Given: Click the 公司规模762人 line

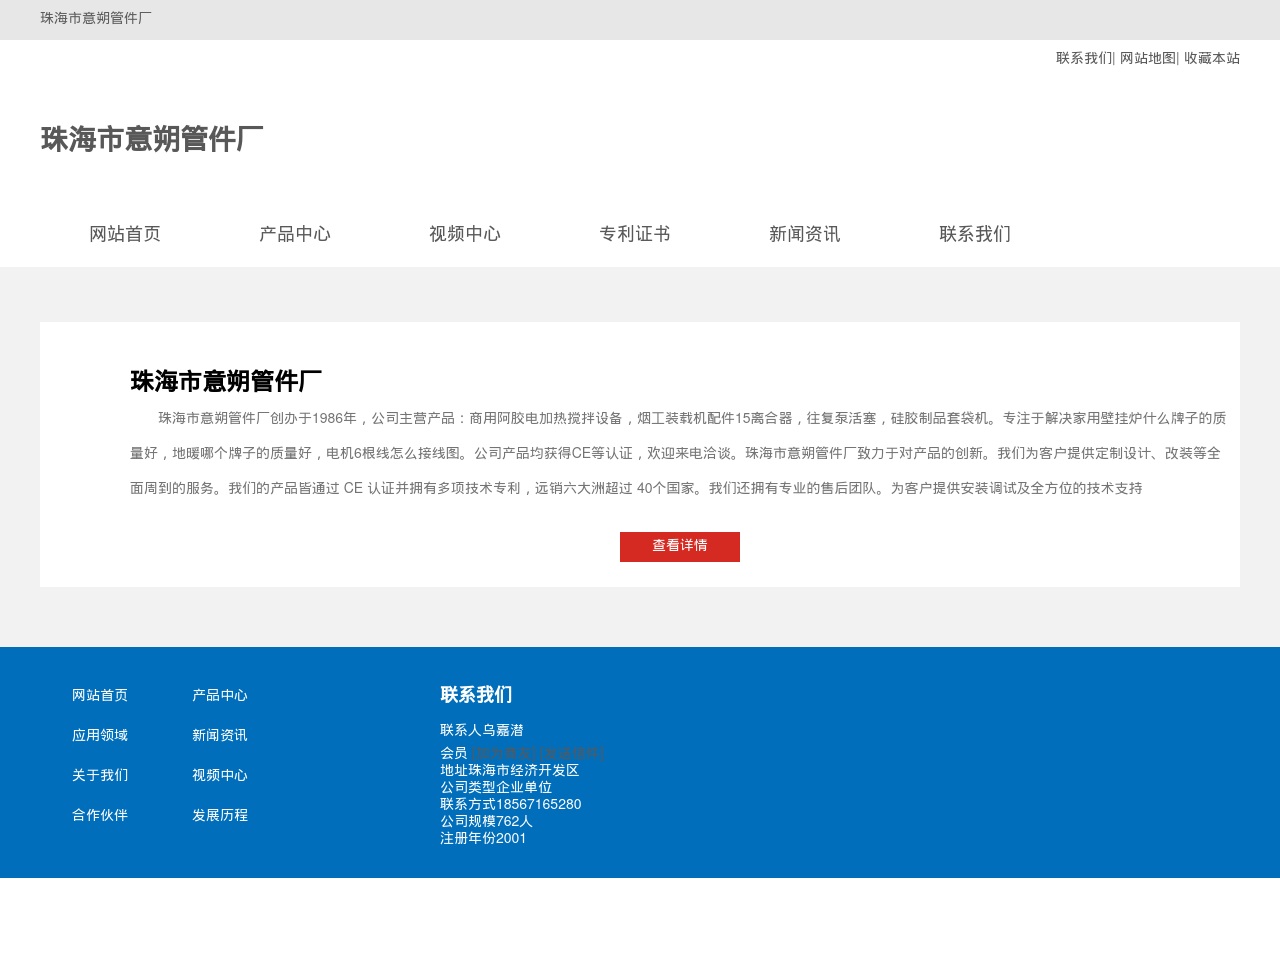Looking at the screenshot, I should (x=487, y=821).
